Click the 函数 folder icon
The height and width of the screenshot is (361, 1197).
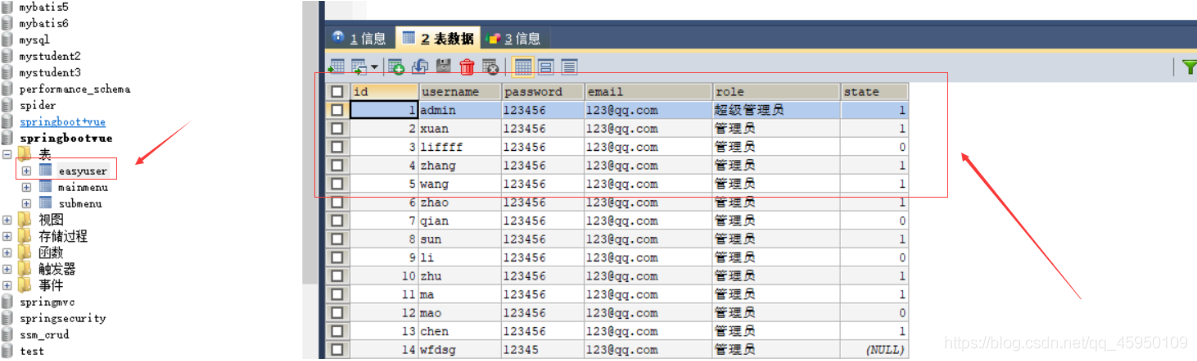pos(24,253)
